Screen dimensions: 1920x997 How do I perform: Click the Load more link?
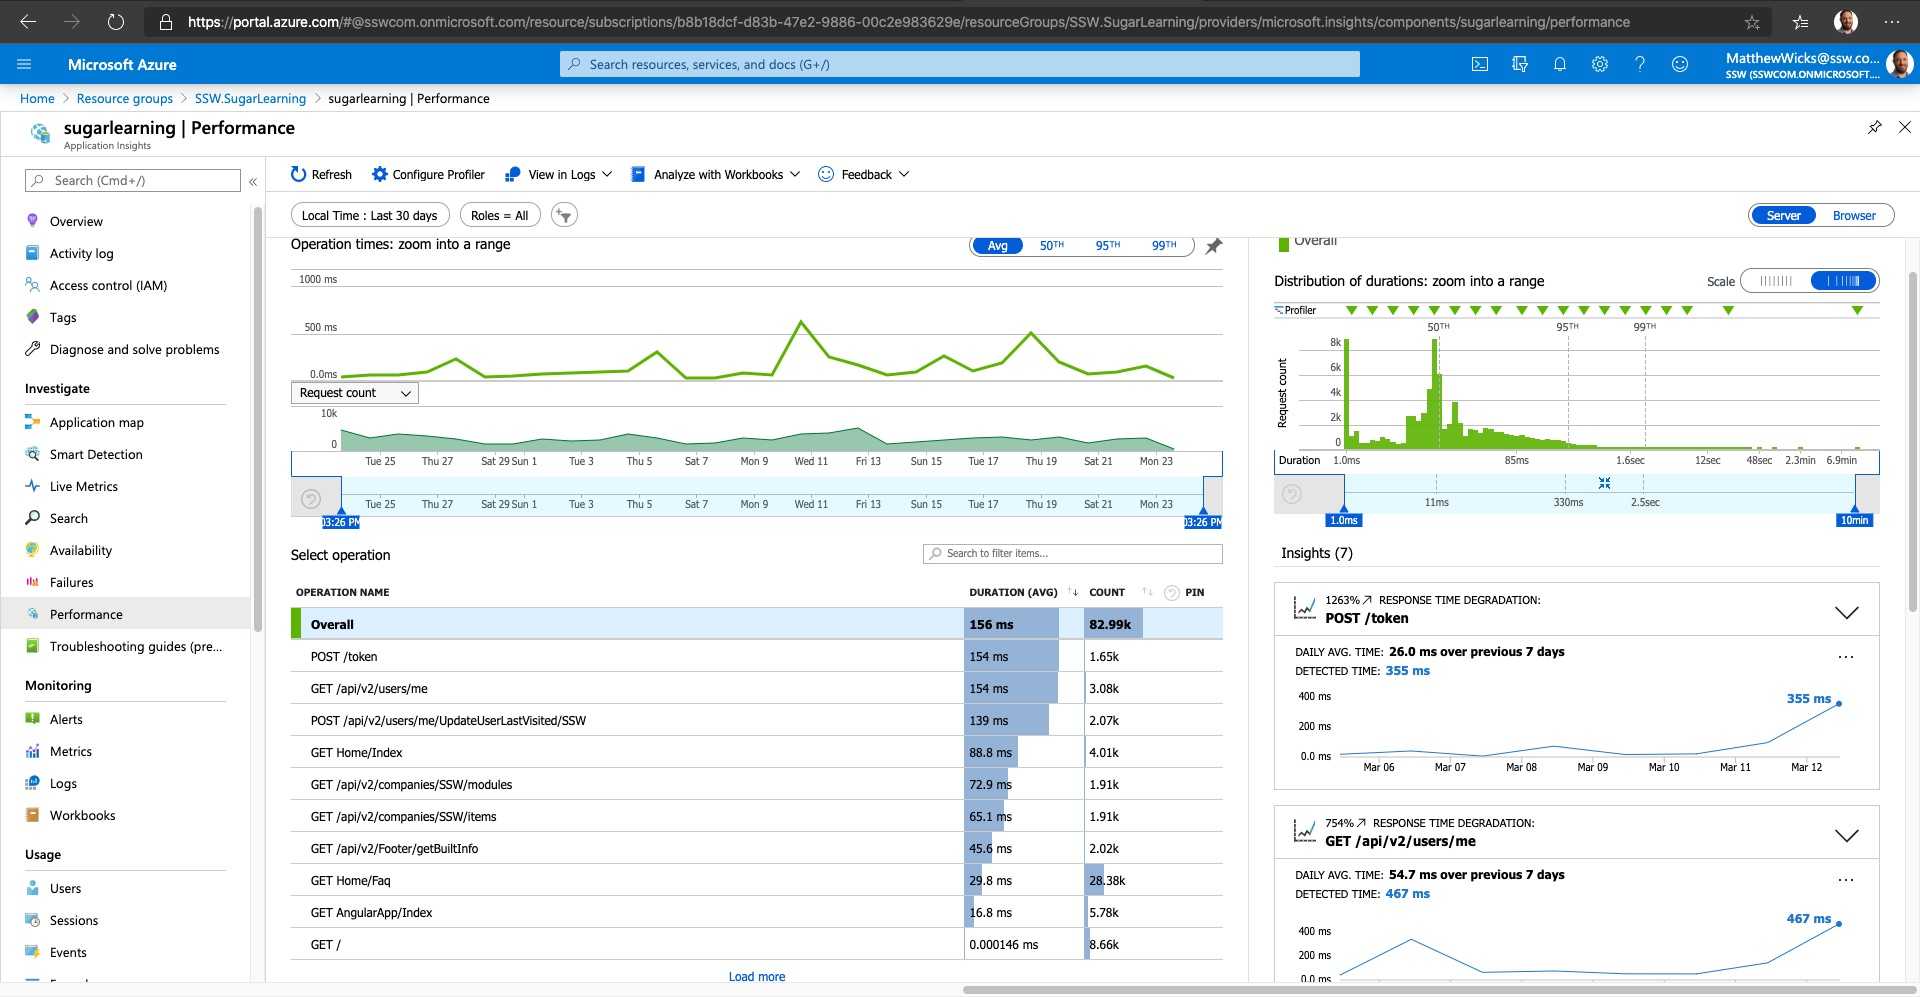click(756, 977)
